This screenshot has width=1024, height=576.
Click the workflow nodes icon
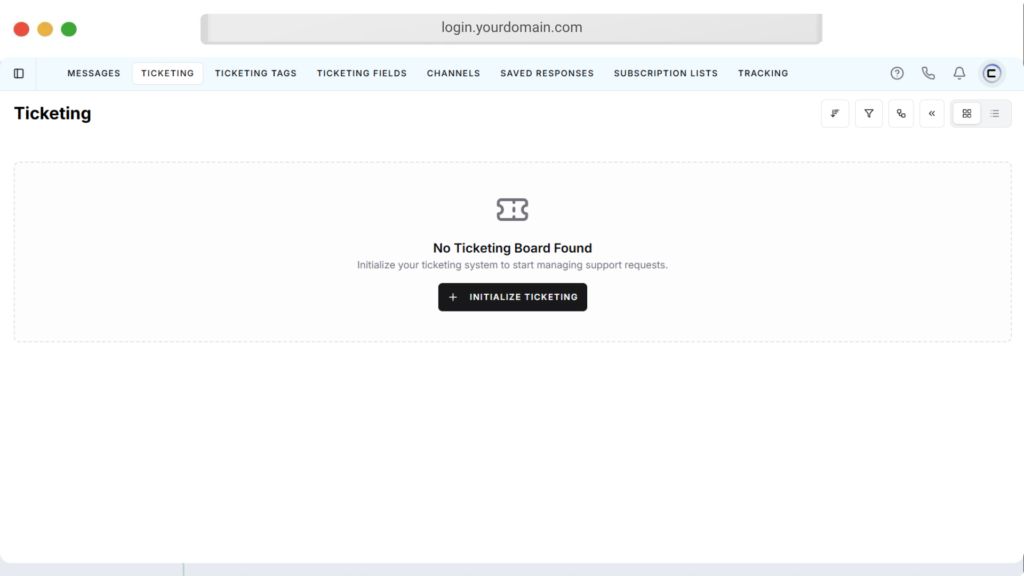tap(901, 114)
